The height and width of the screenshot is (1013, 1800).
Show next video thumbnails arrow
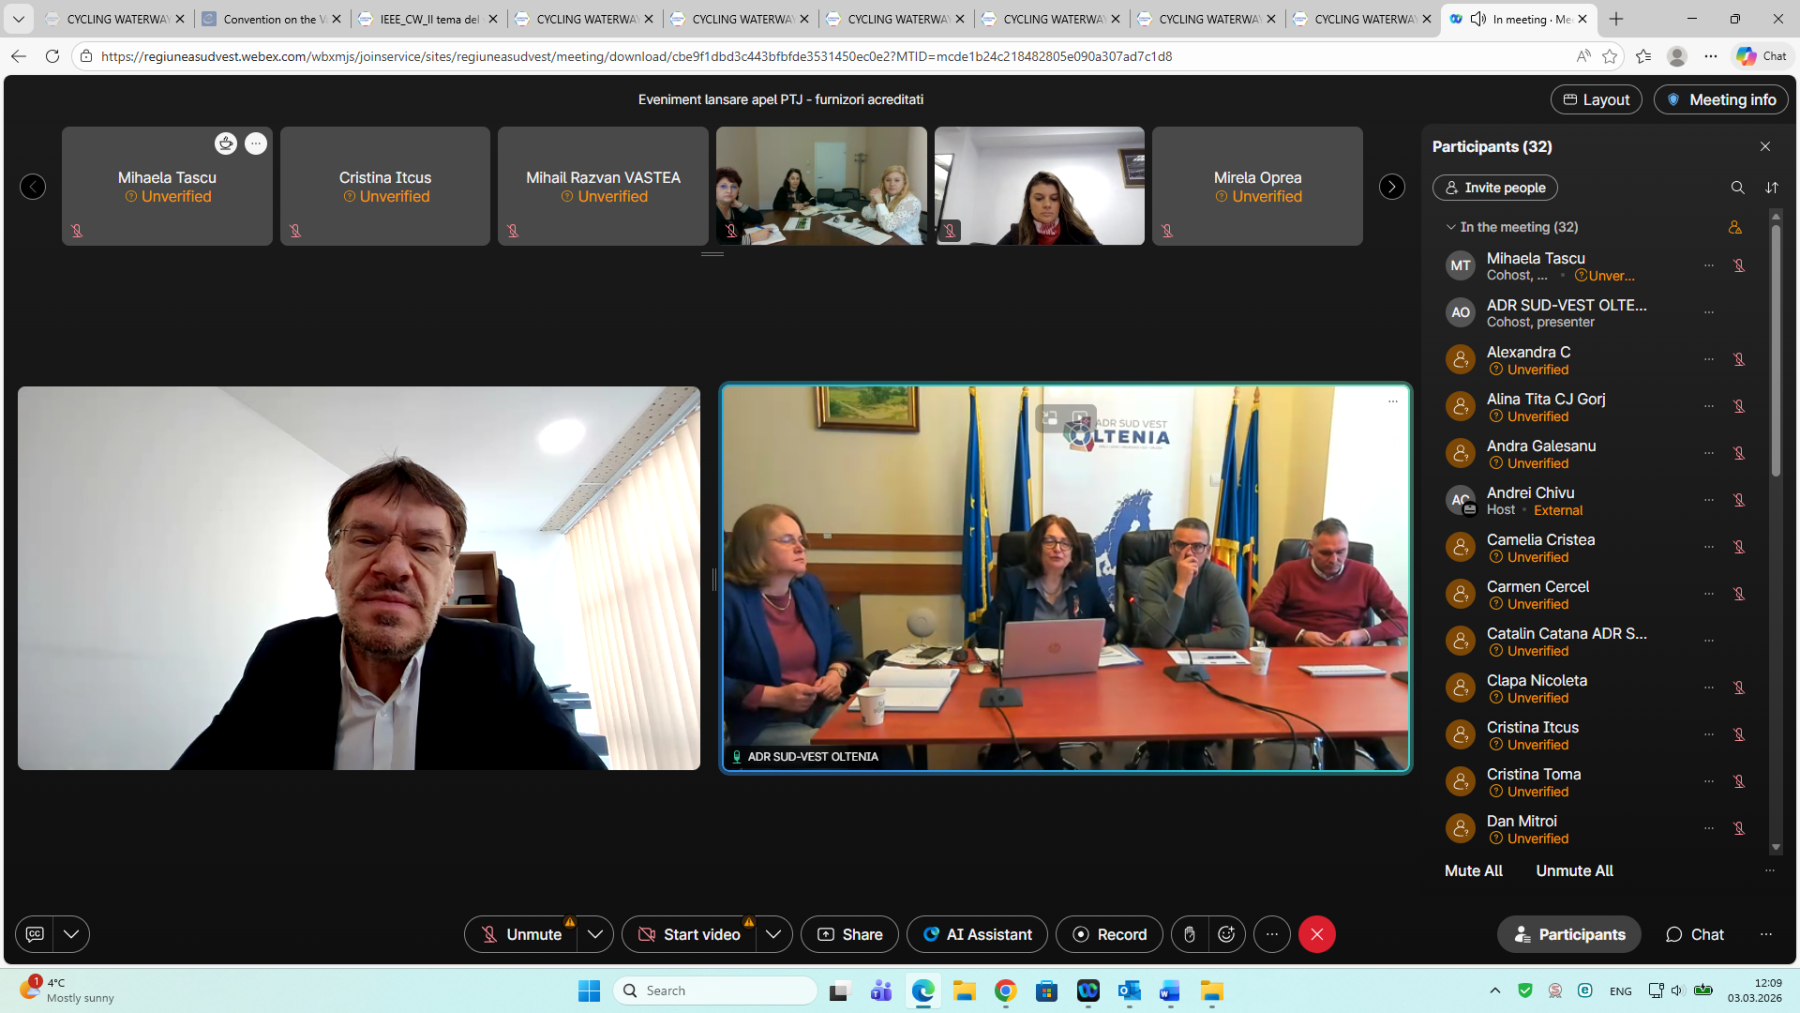tap(1391, 187)
